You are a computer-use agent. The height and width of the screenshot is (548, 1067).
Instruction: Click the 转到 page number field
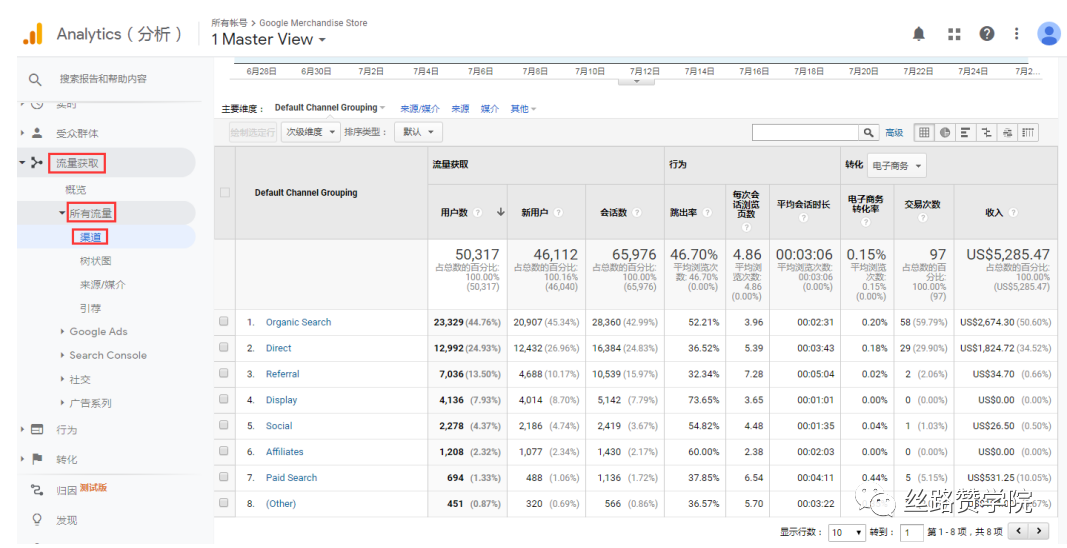(x=912, y=532)
